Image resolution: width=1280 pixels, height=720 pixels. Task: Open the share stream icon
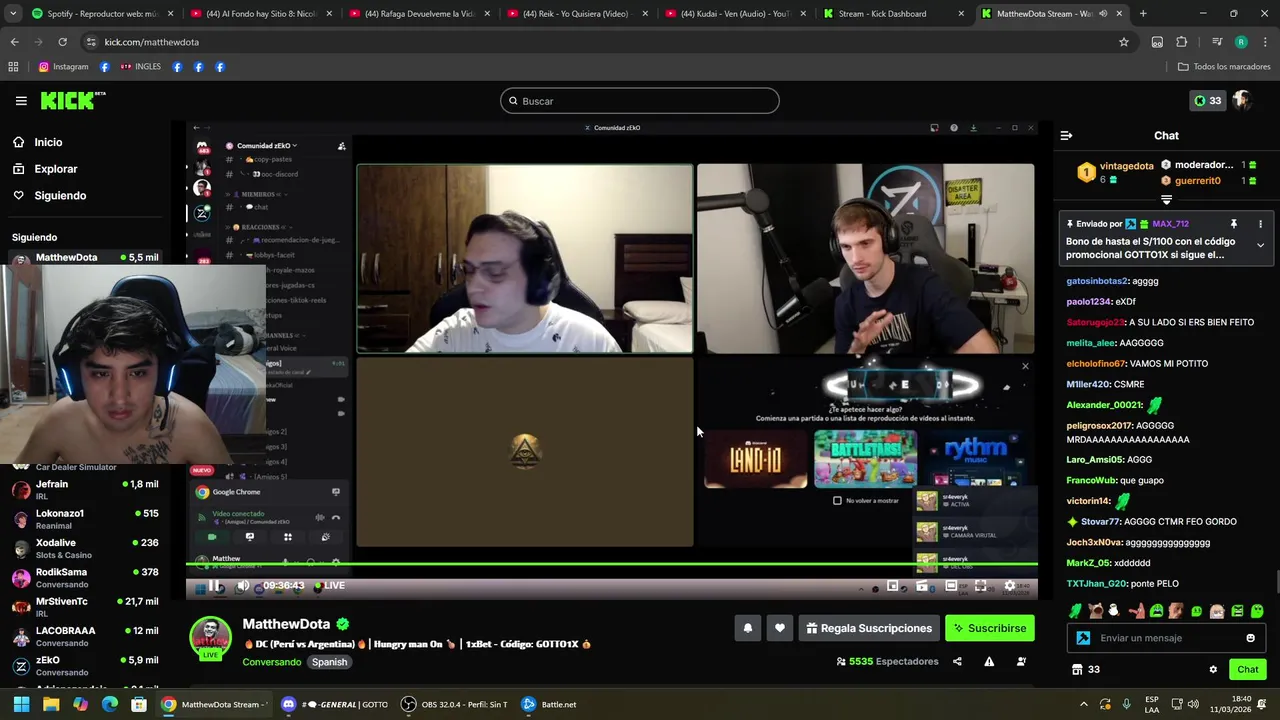click(x=957, y=661)
